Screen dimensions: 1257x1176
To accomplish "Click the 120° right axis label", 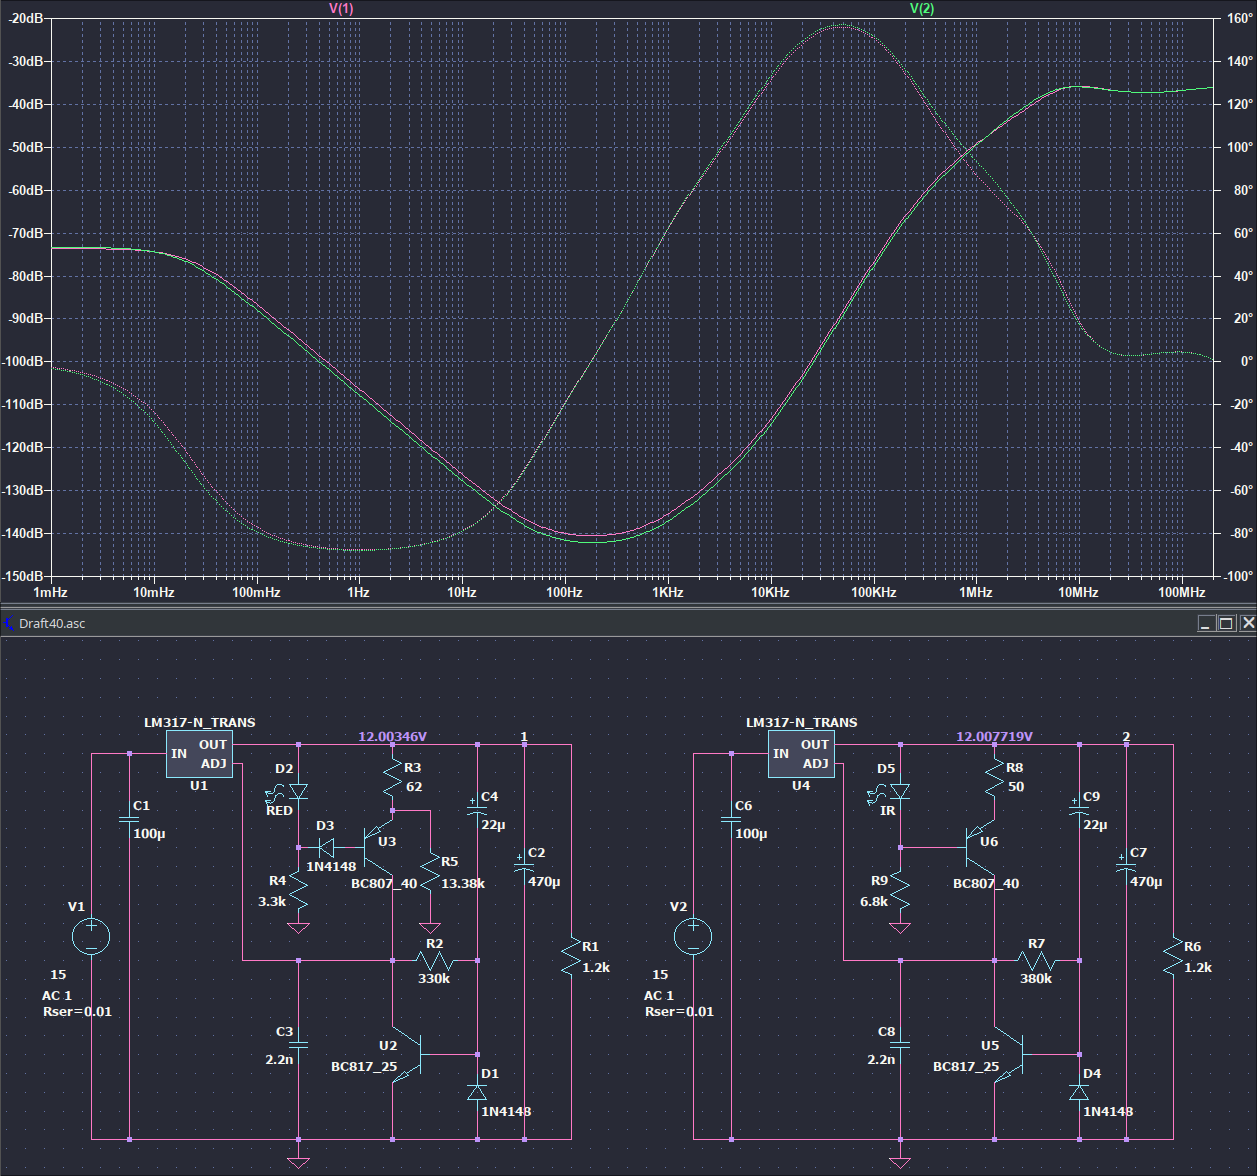I will (1240, 104).
